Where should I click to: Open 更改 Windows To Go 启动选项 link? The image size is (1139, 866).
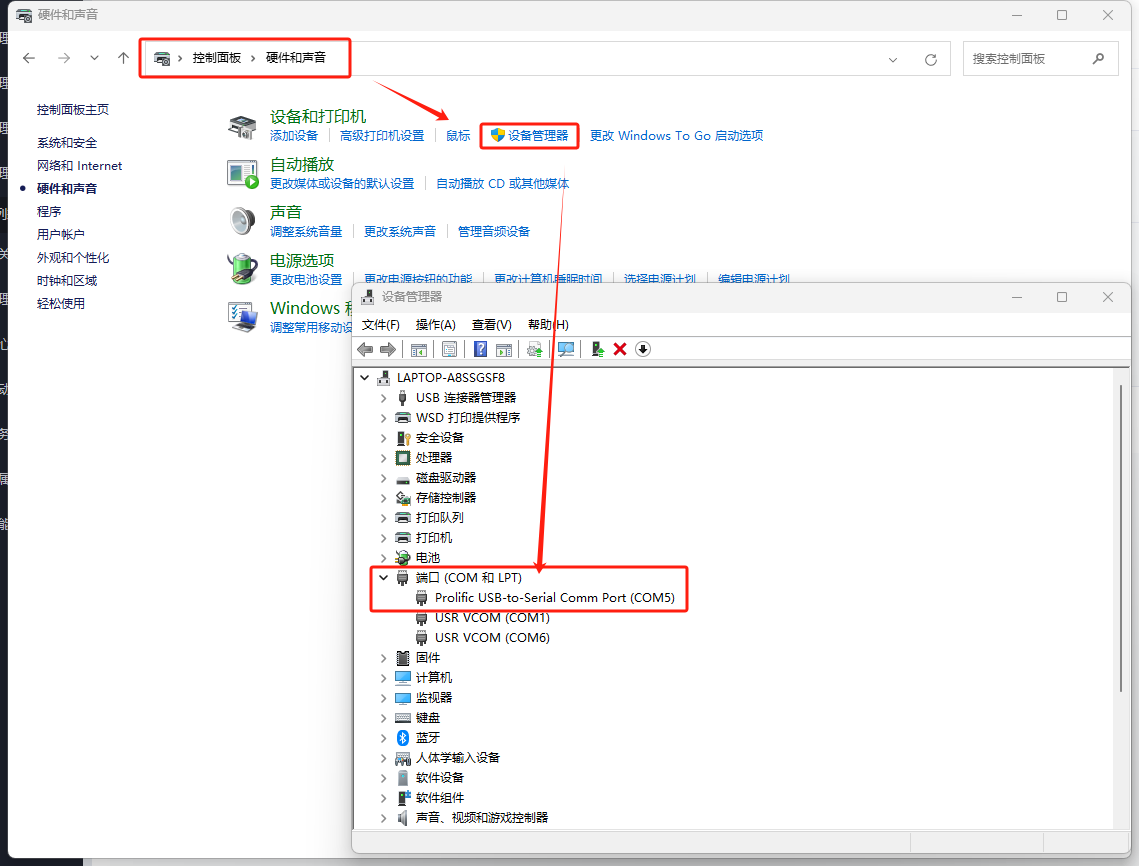pyautogui.click(x=676, y=136)
